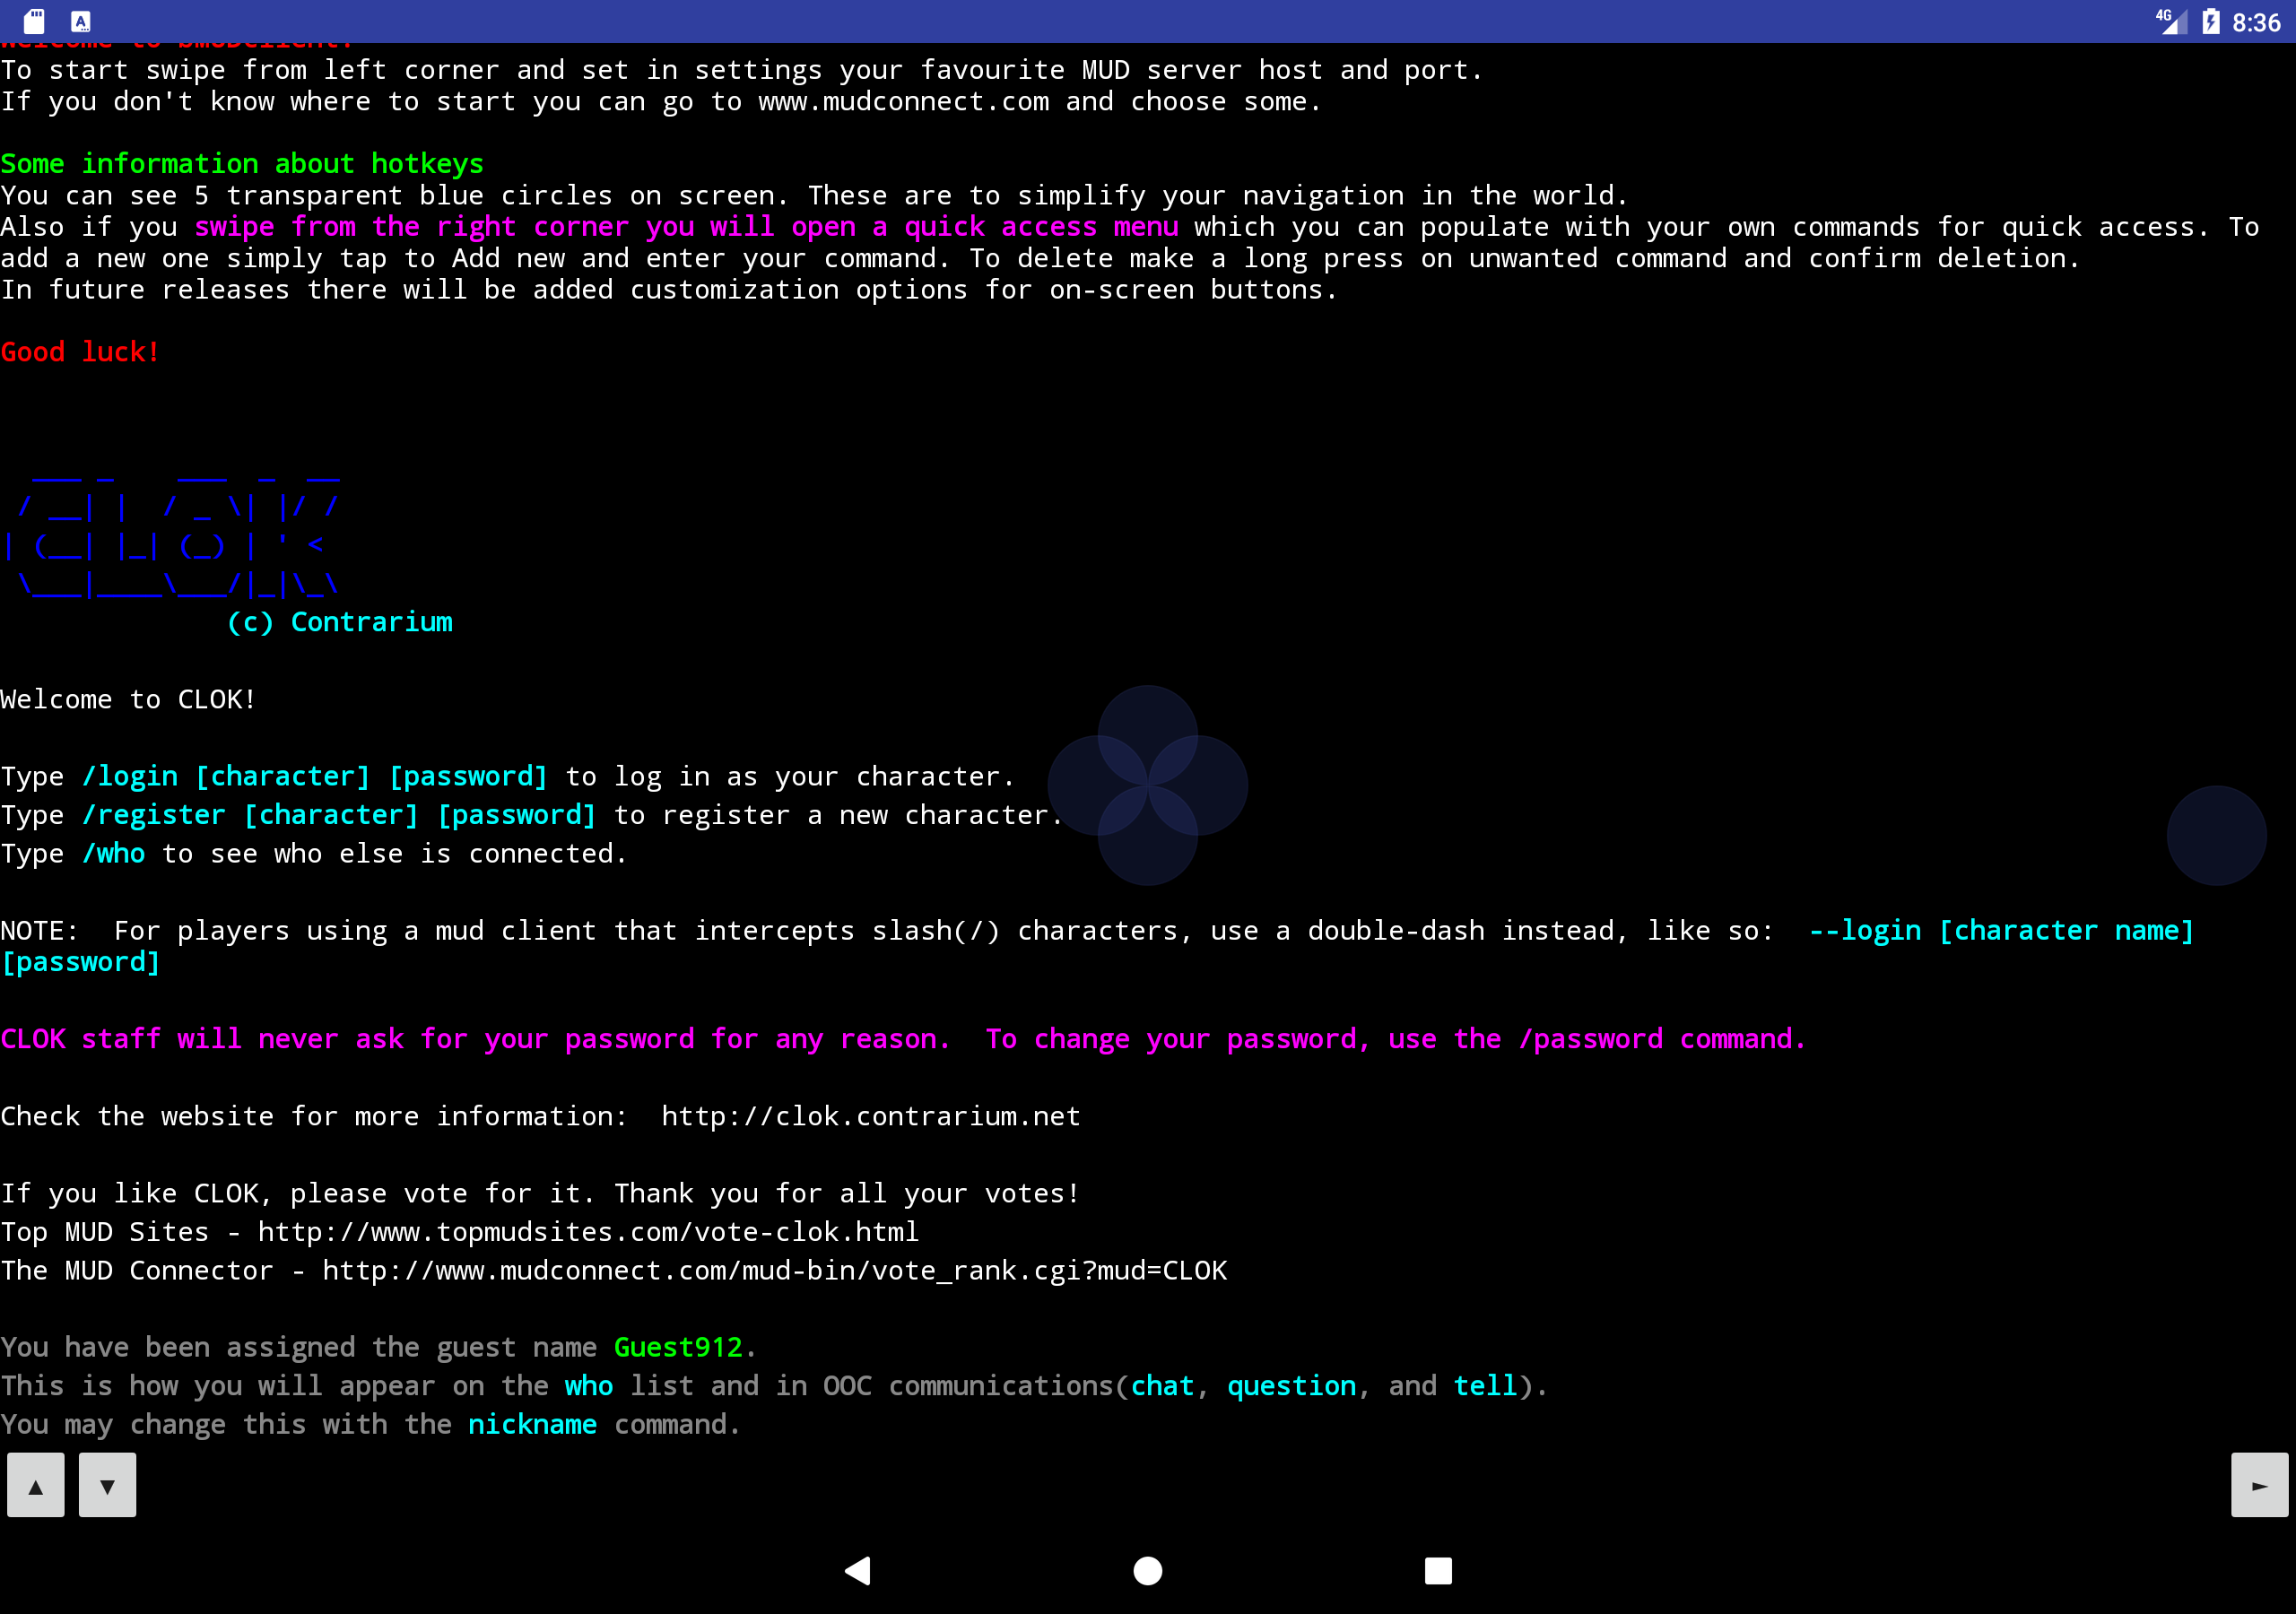Screen dimensions: 2296x1614
Task: Tap the Android recent apps button
Action: 1438,1570
